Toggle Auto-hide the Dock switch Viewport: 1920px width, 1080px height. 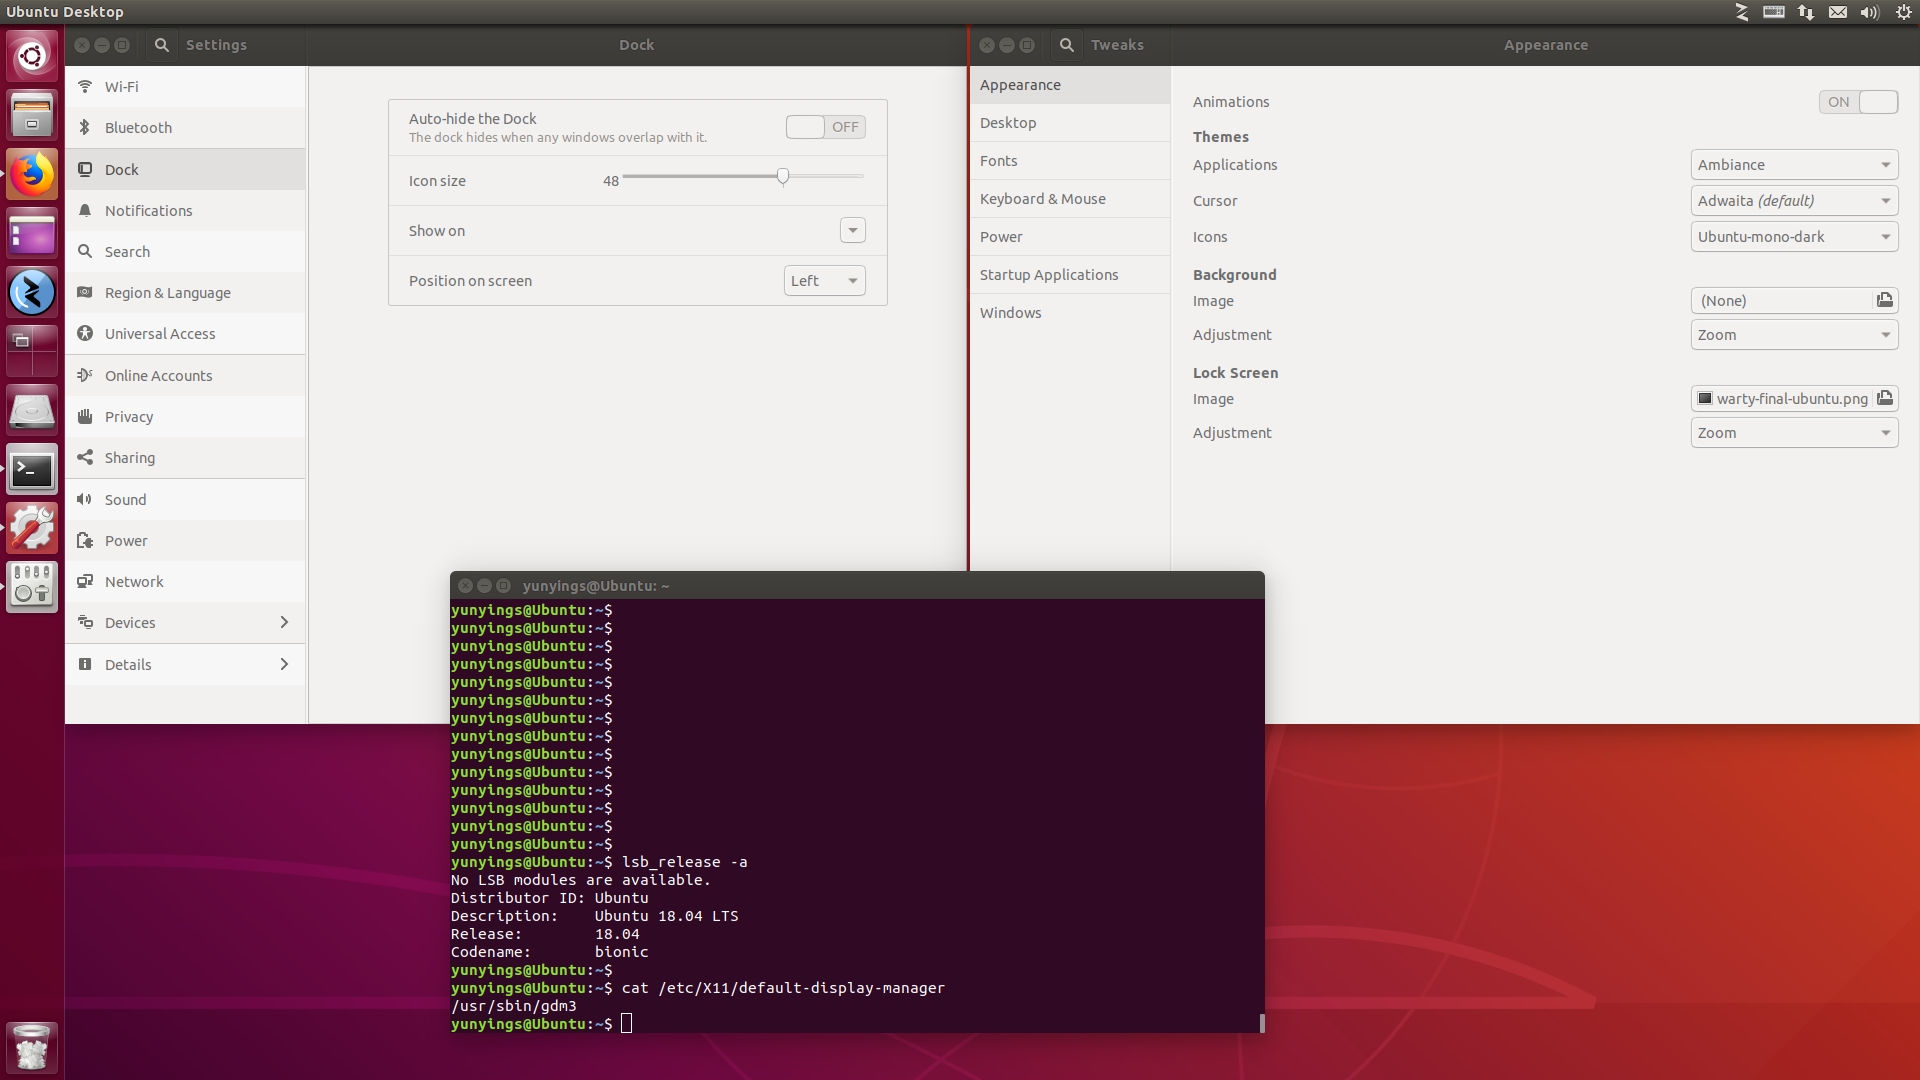click(x=825, y=127)
